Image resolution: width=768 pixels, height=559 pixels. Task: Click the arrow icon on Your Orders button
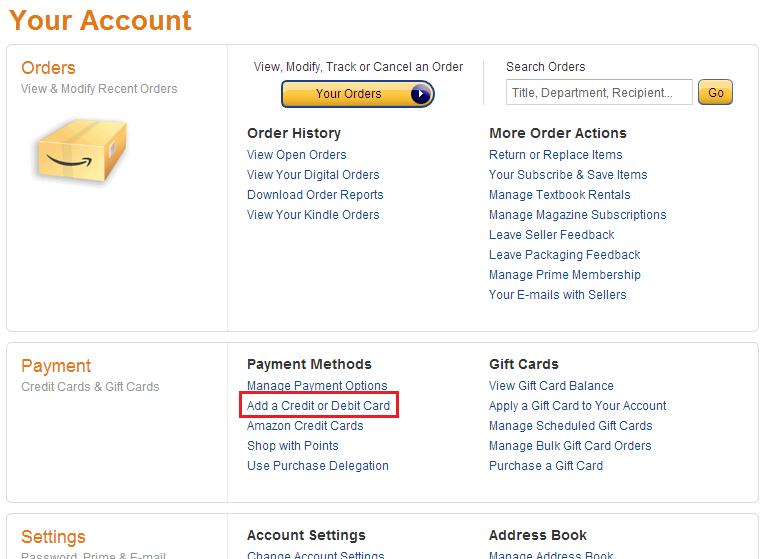[421, 94]
